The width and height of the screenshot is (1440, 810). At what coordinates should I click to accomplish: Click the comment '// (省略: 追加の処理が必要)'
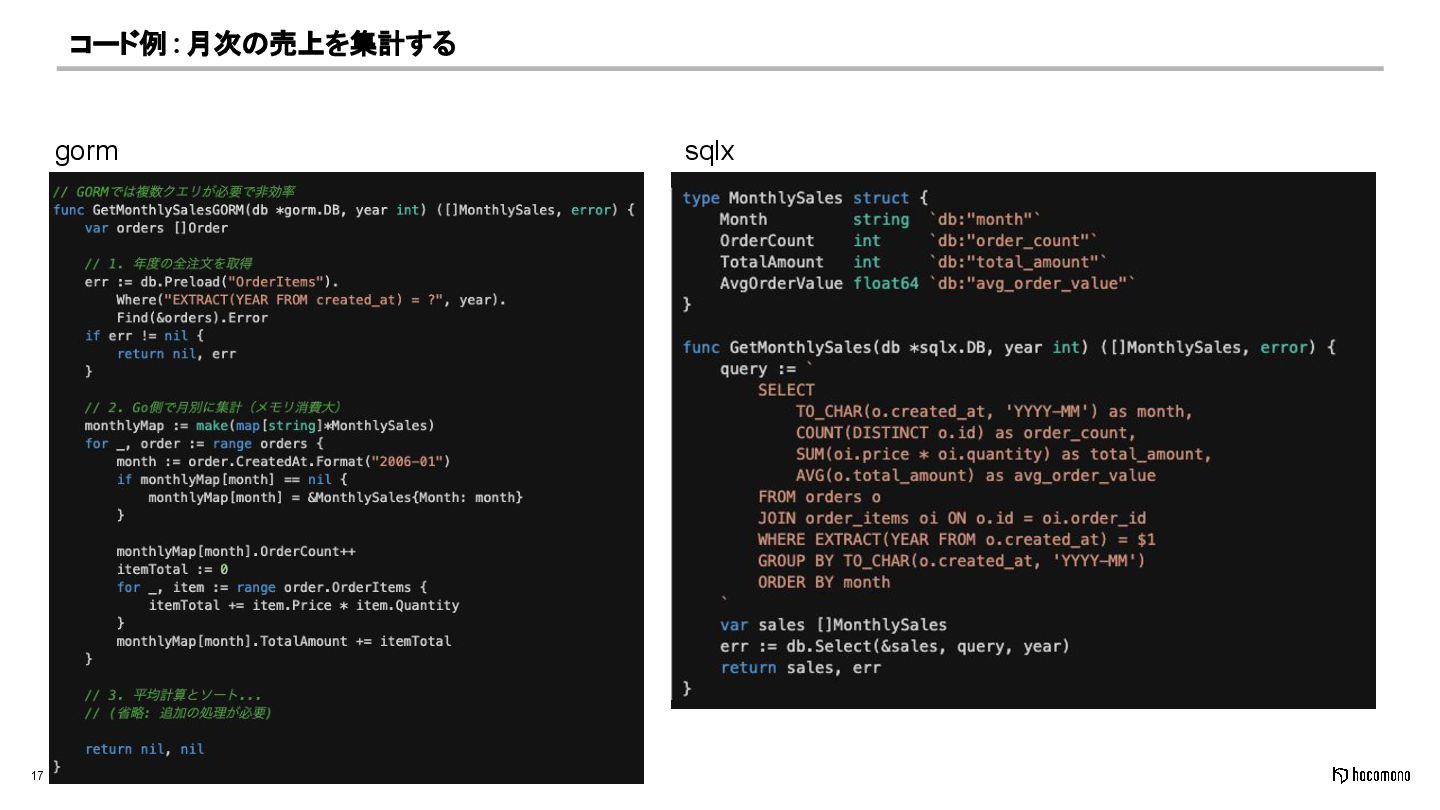[178, 713]
